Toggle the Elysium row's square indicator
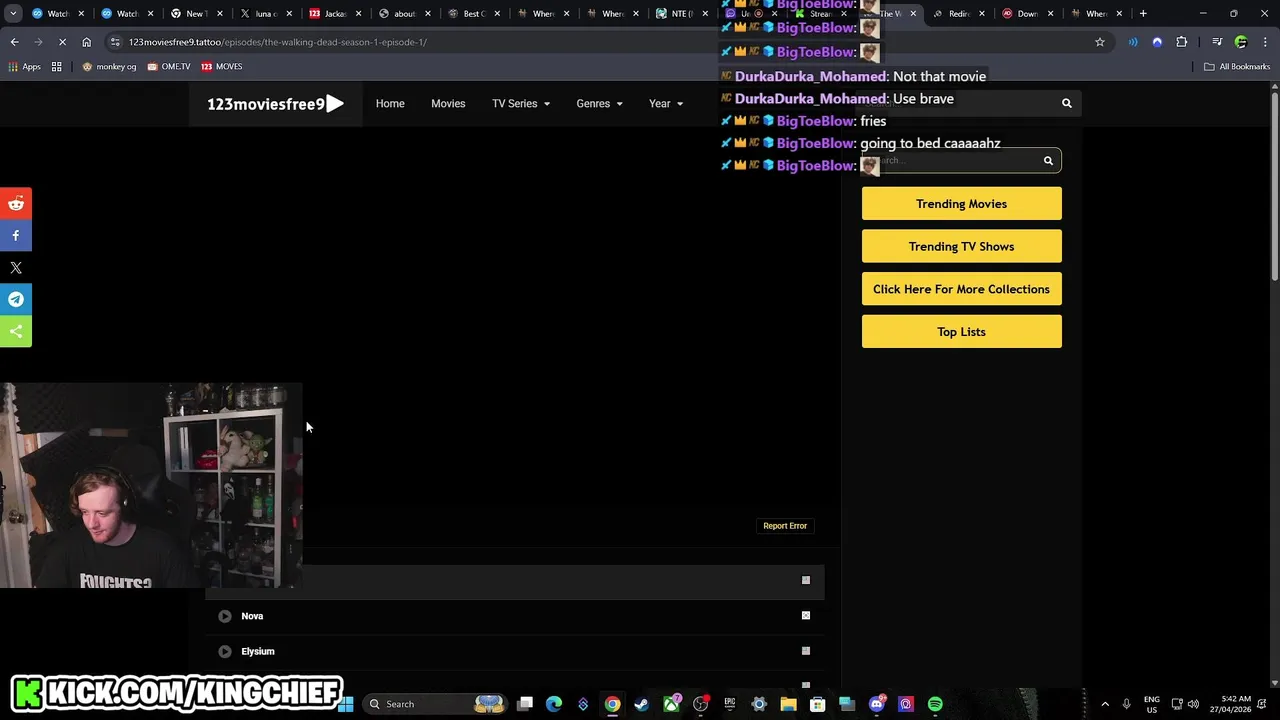The width and height of the screenshot is (1280, 720). (x=806, y=651)
